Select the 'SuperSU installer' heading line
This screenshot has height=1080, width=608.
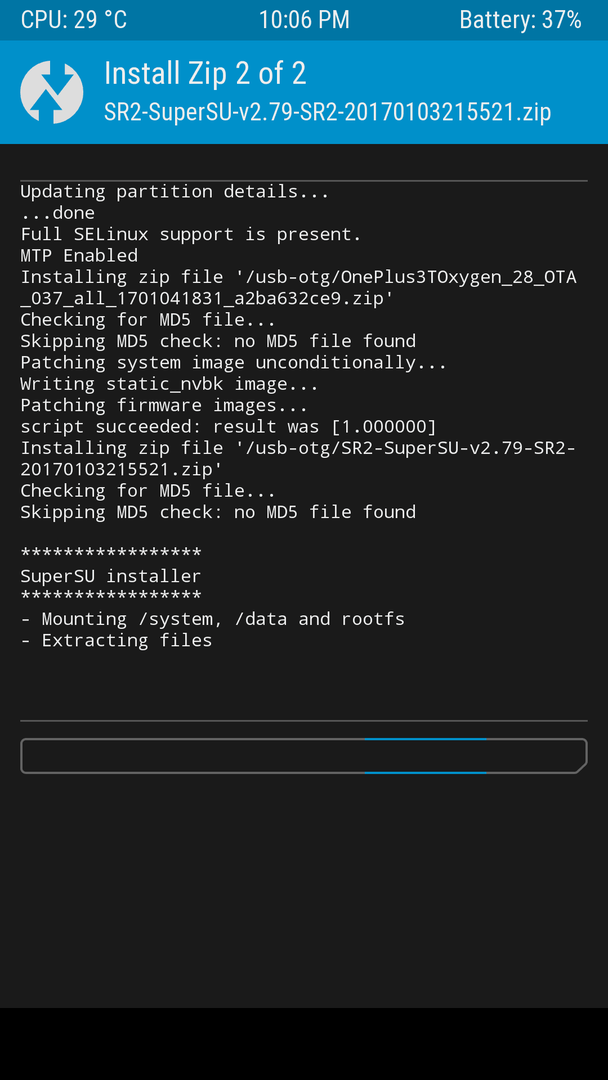(x=111, y=576)
